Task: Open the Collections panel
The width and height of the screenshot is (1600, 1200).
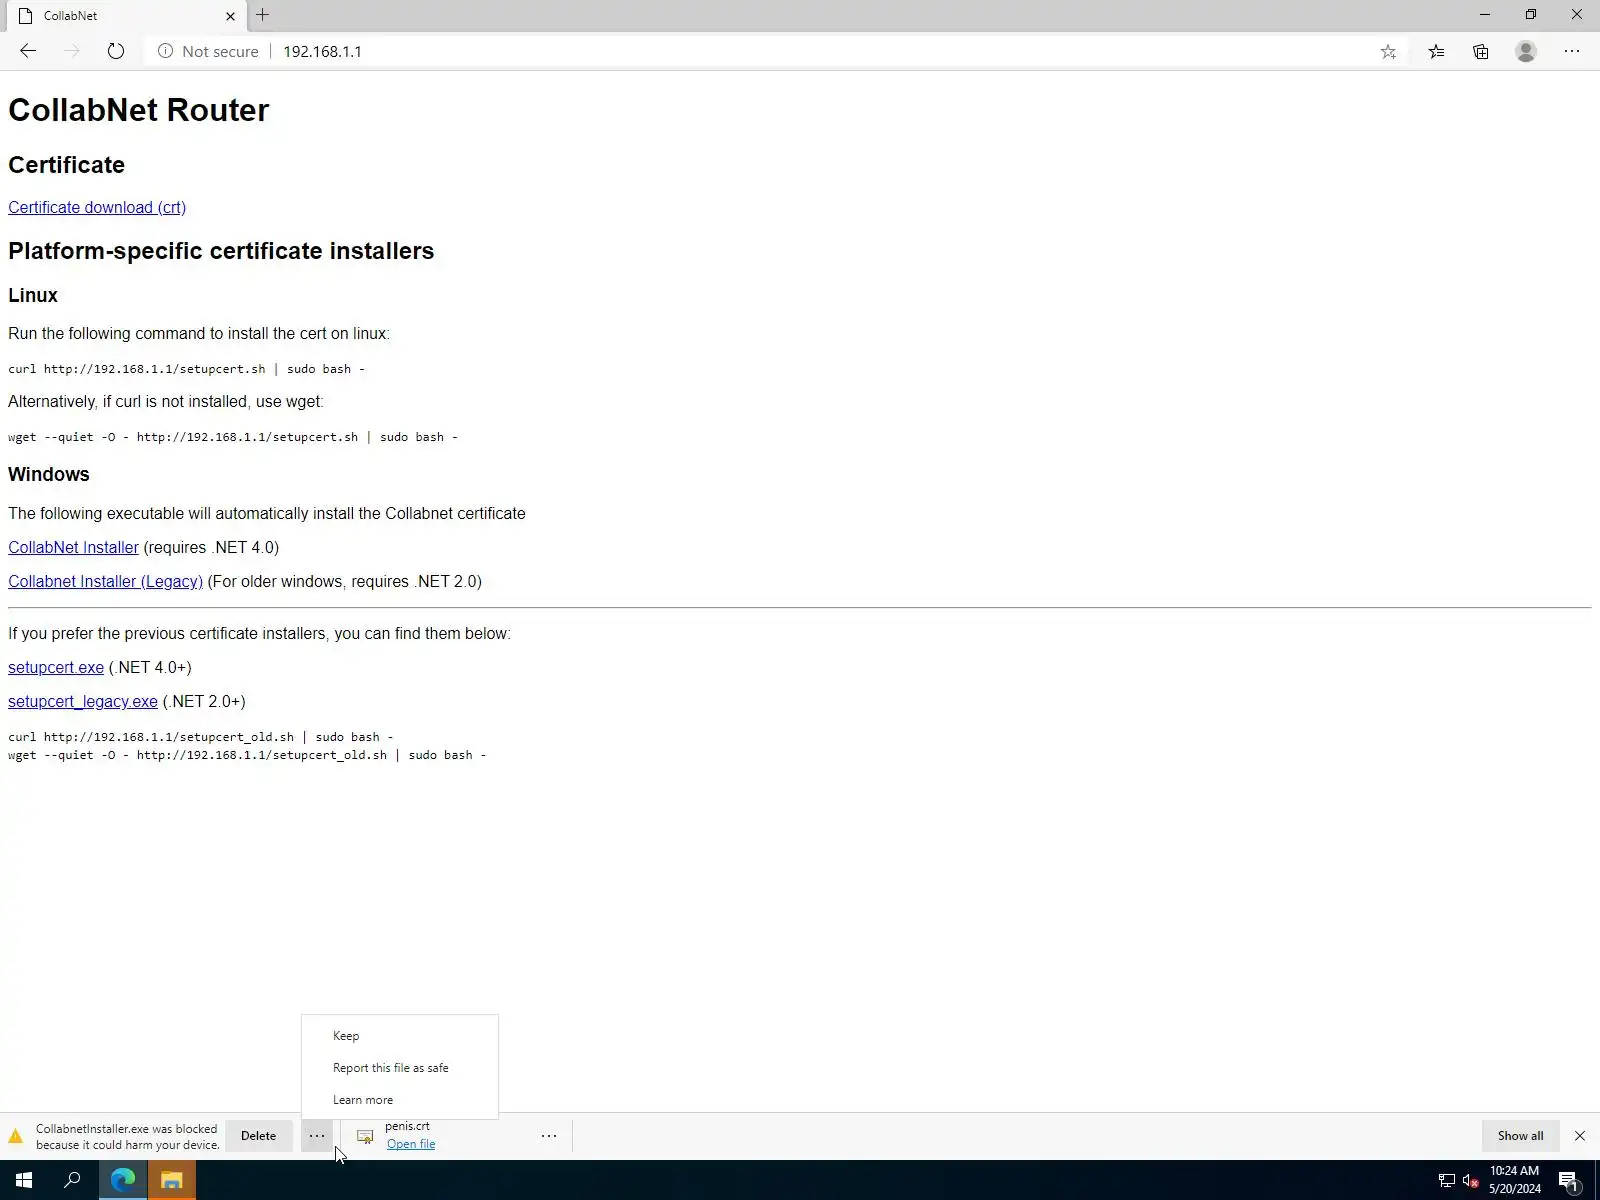Action: point(1481,51)
